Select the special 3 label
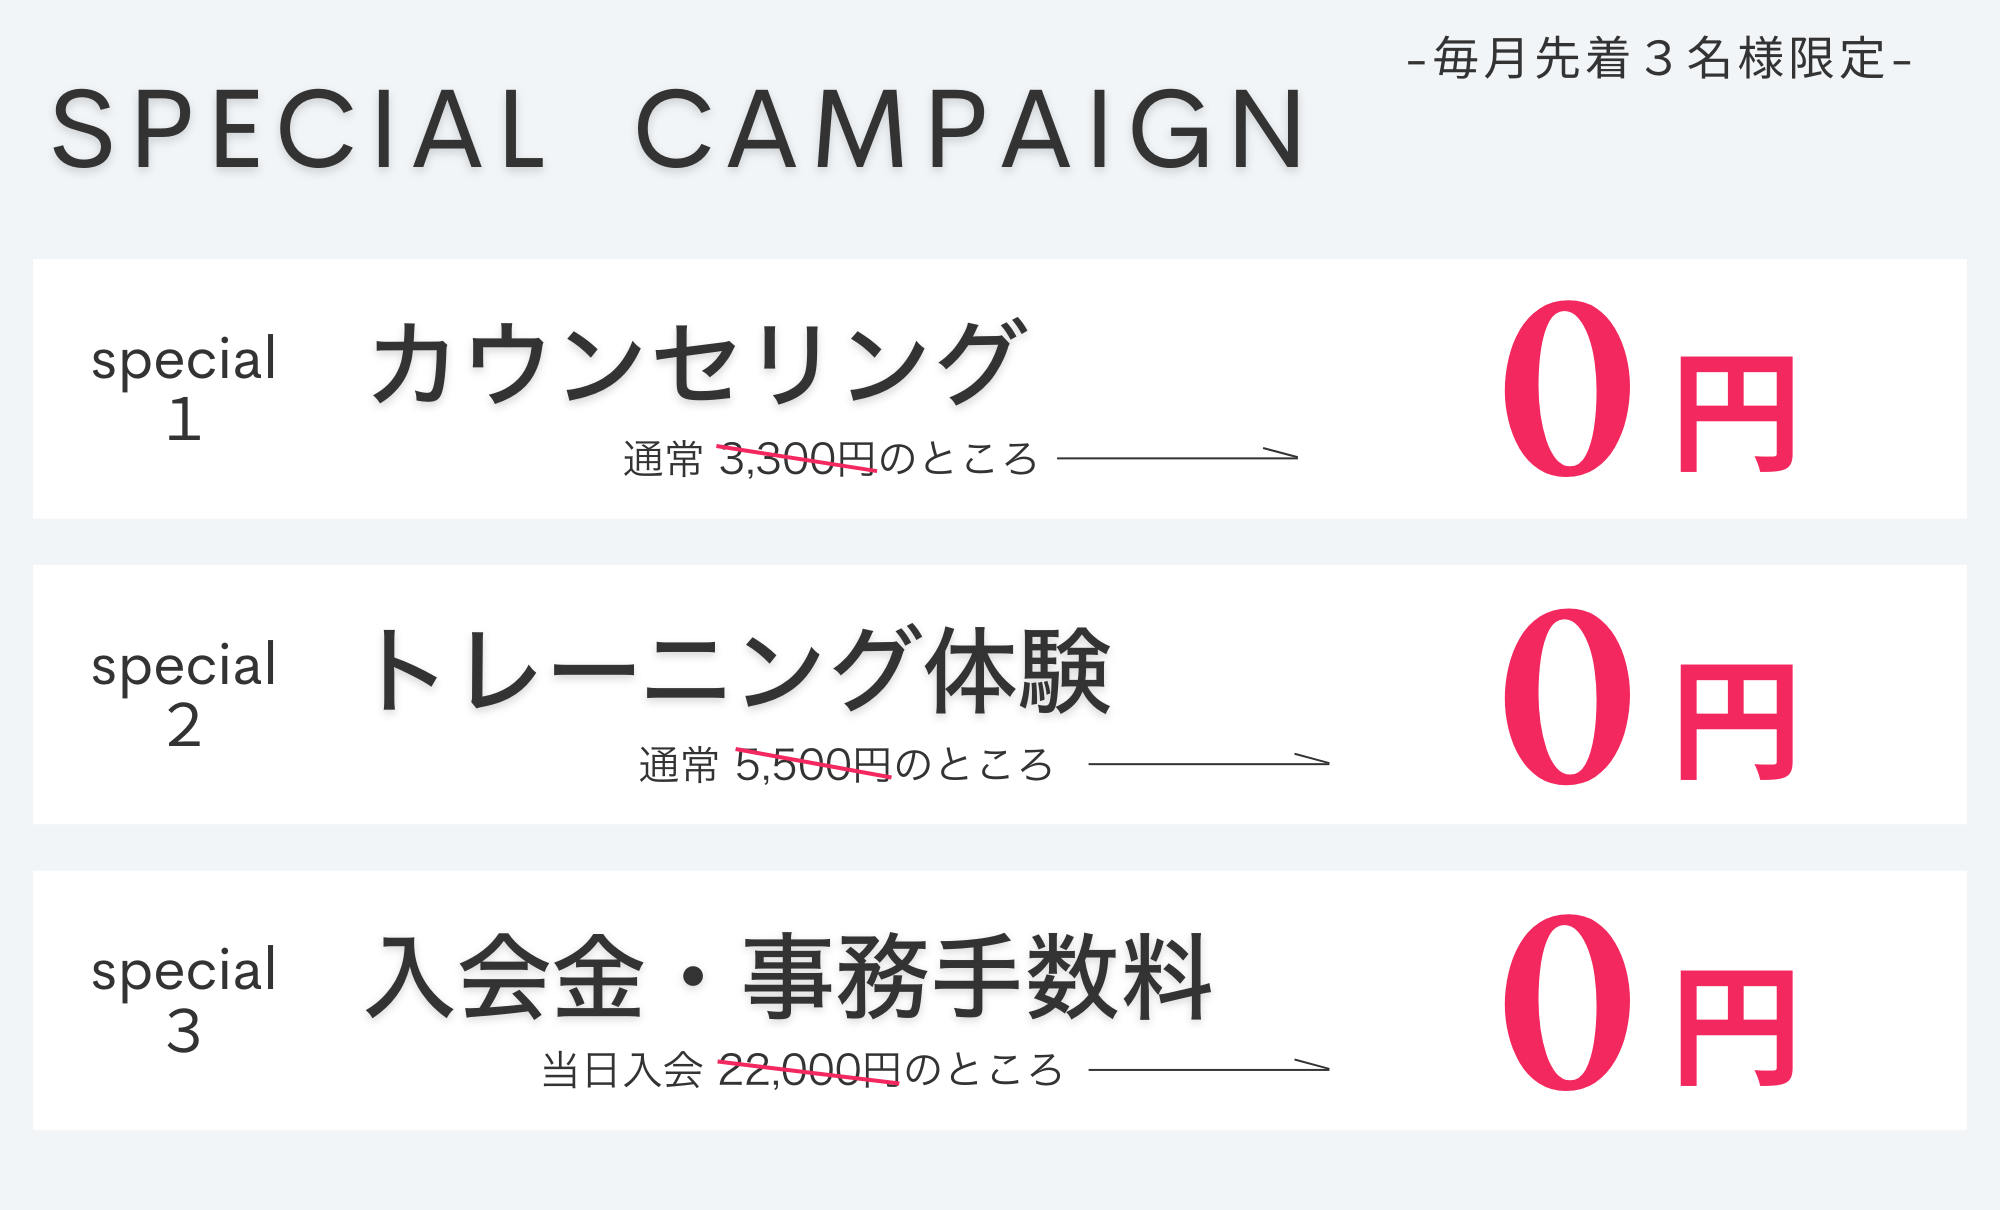Screen dimensions: 2000x1210 click(184, 1000)
